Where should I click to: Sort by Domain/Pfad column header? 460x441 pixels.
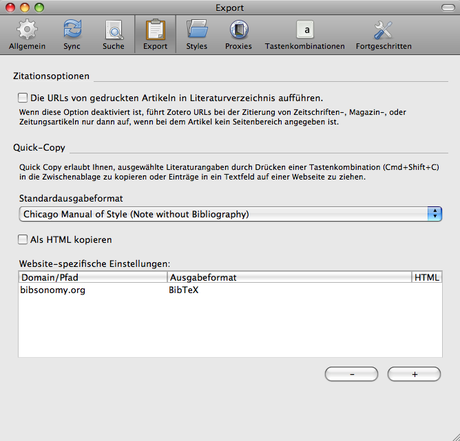(93, 277)
